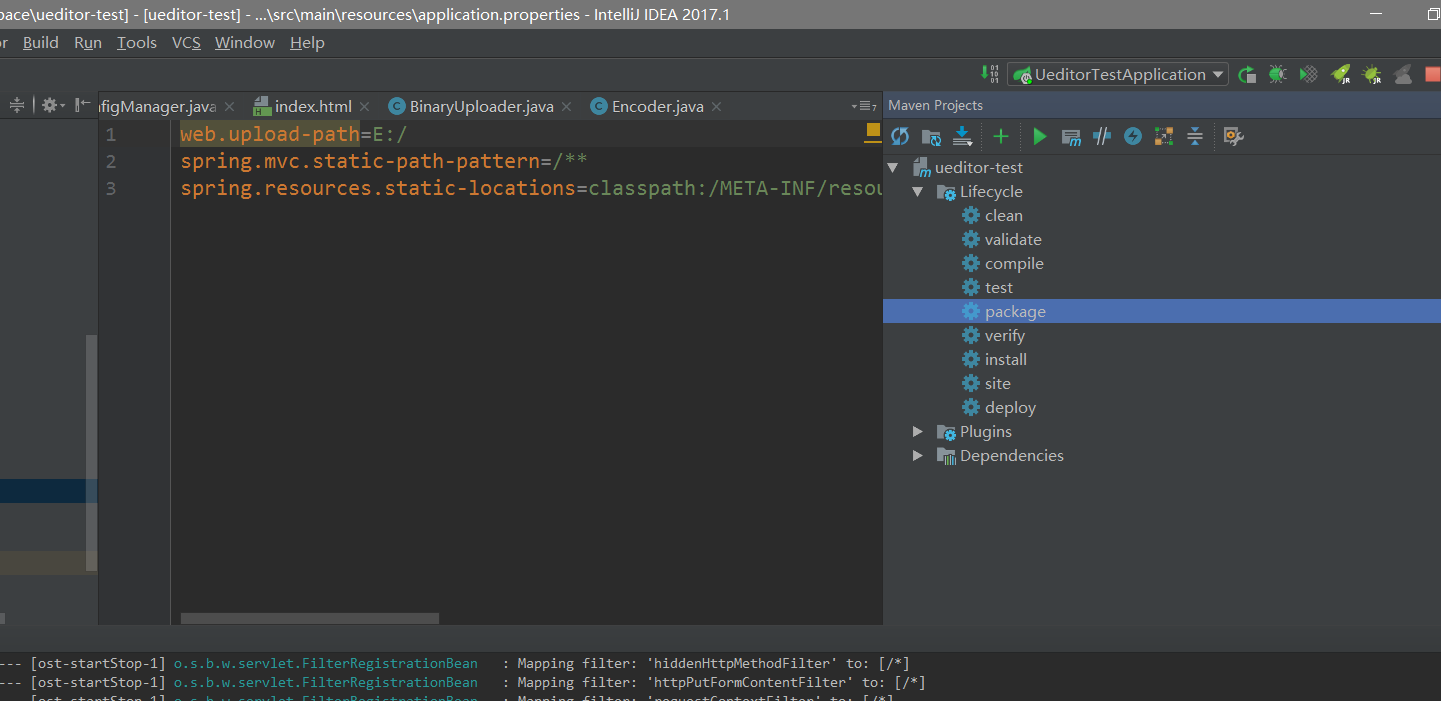
Task: Collapse all nodes in Maven Projects
Action: pos(1194,136)
